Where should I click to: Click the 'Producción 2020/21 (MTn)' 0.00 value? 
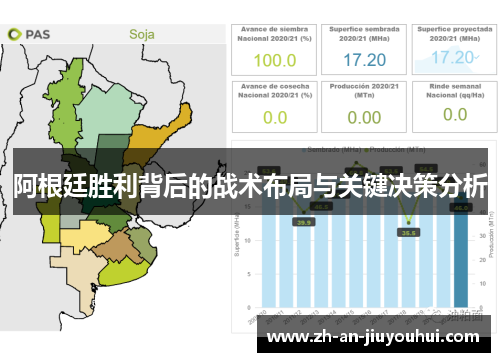click(x=364, y=117)
